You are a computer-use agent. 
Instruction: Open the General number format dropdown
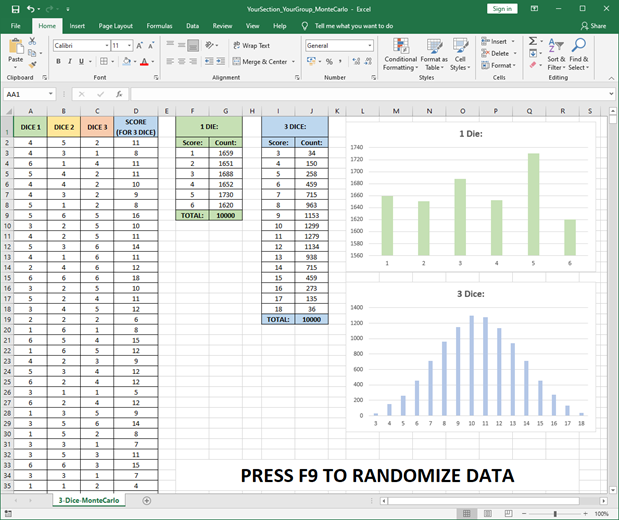coord(370,46)
